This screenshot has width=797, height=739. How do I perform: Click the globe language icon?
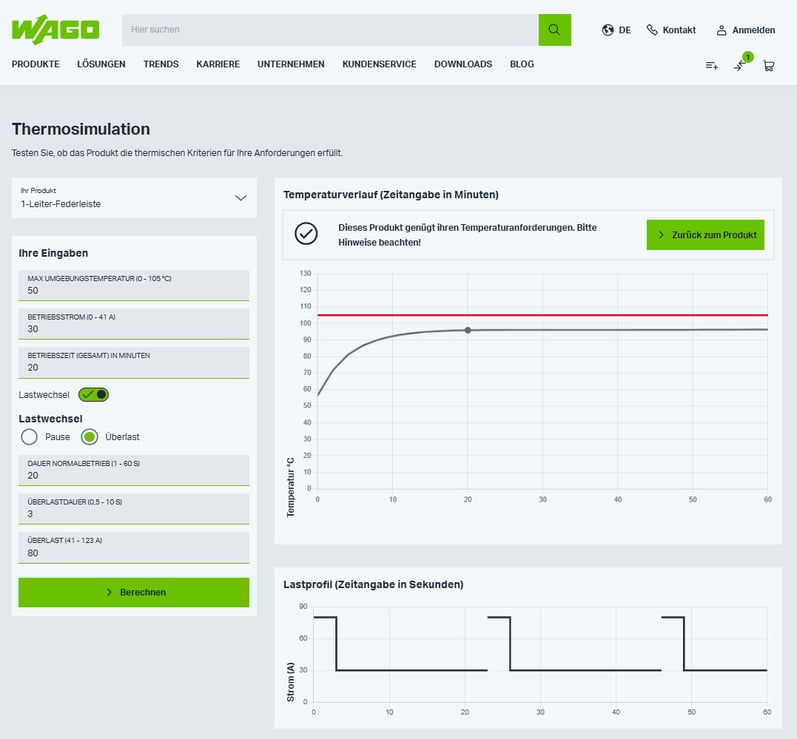(608, 30)
